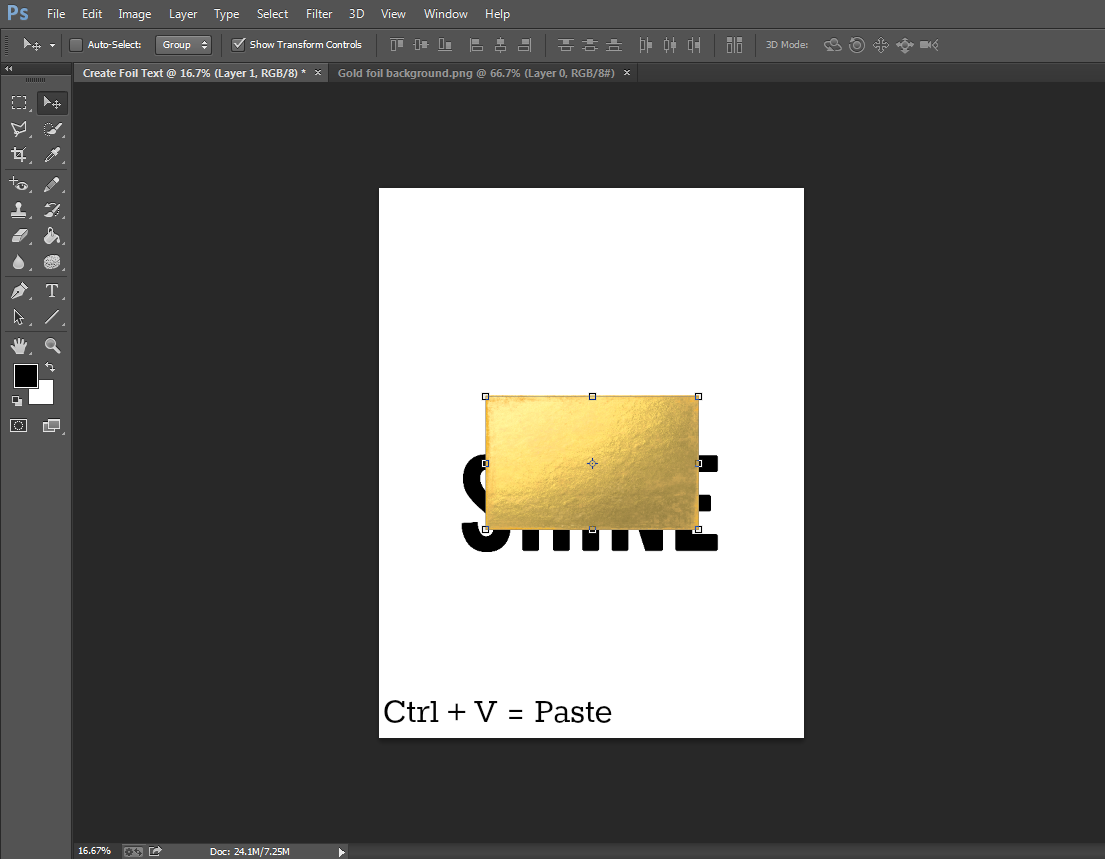Select the Crop tool
The width and height of the screenshot is (1105, 859).
tap(19, 155)
